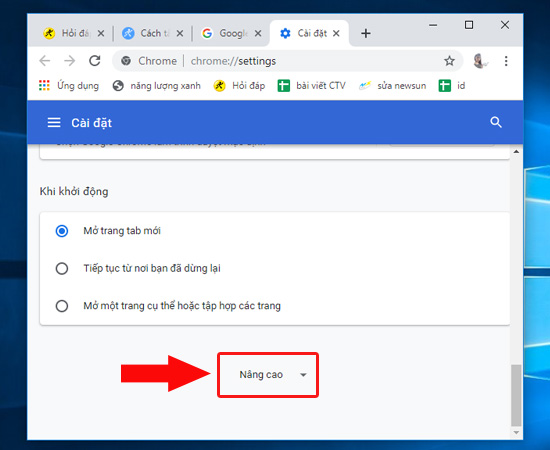Bookmark this page with the star icon
550x450 pixels.
(x=449, y=61)
